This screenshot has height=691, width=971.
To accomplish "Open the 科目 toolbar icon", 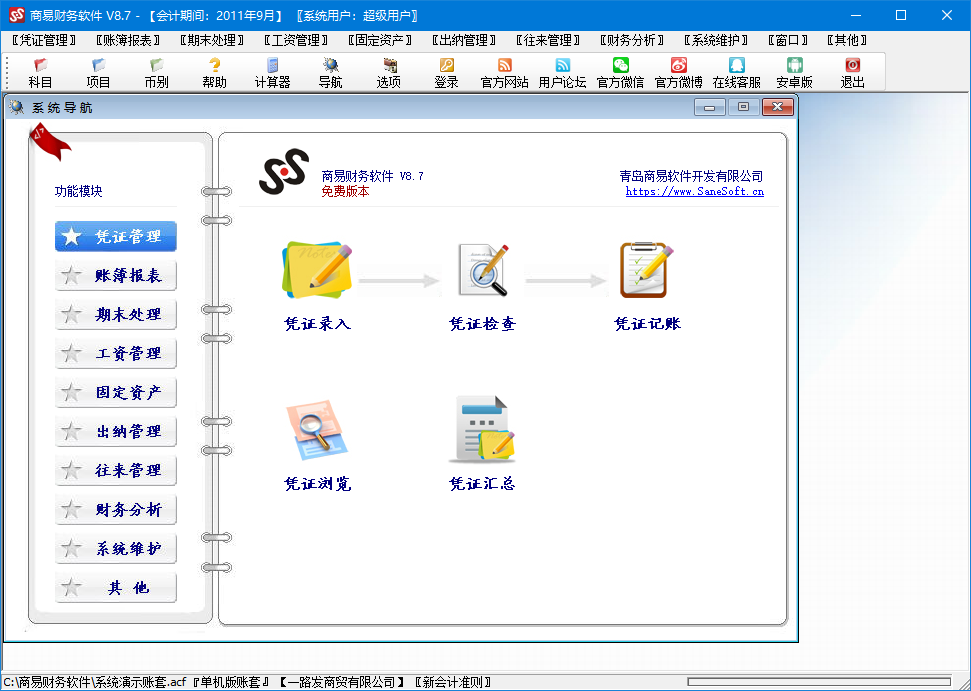I will (40, 72).
